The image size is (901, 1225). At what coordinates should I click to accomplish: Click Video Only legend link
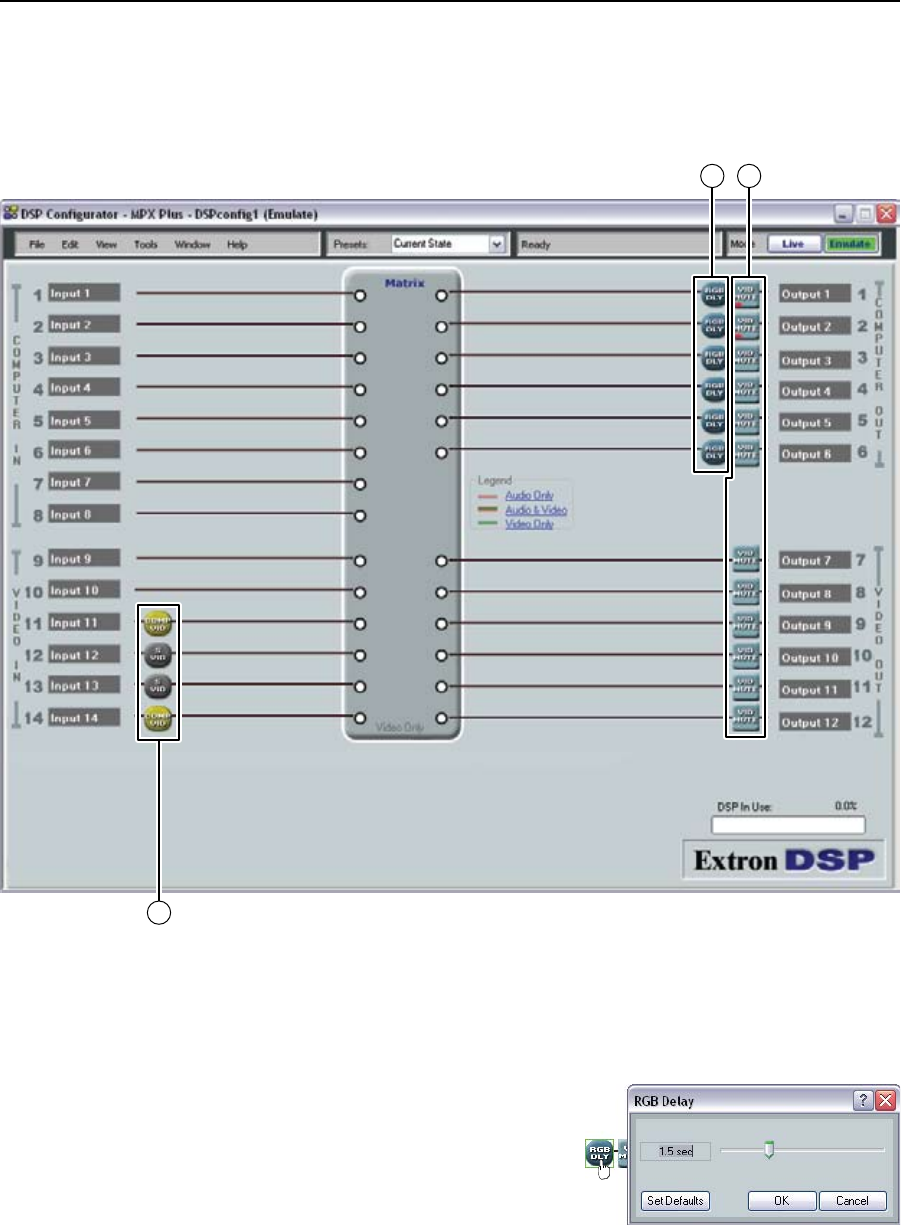pos(530,524)
